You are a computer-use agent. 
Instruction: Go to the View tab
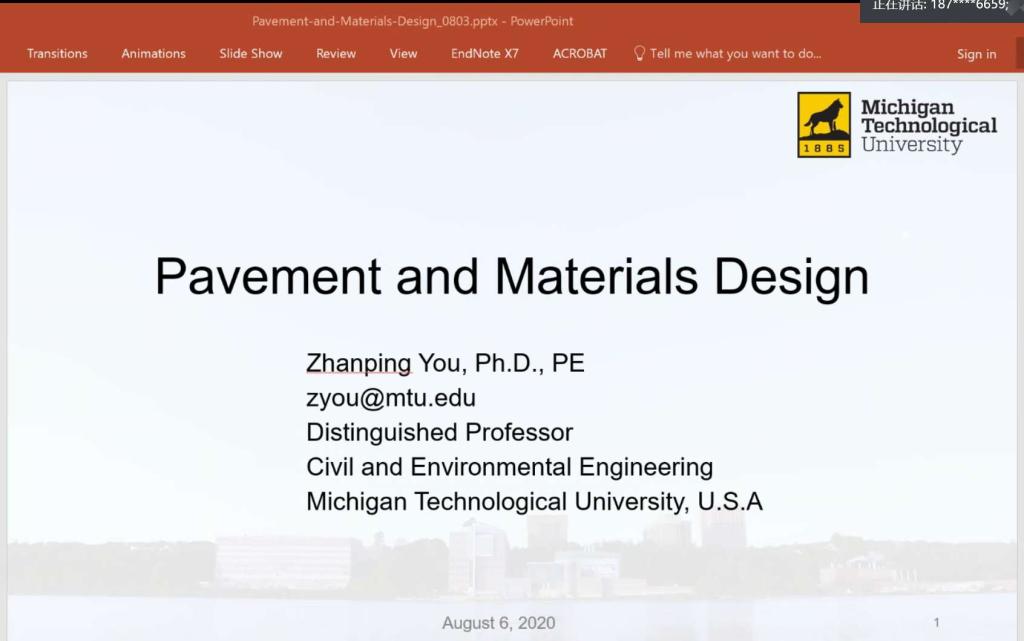[403, 54]
